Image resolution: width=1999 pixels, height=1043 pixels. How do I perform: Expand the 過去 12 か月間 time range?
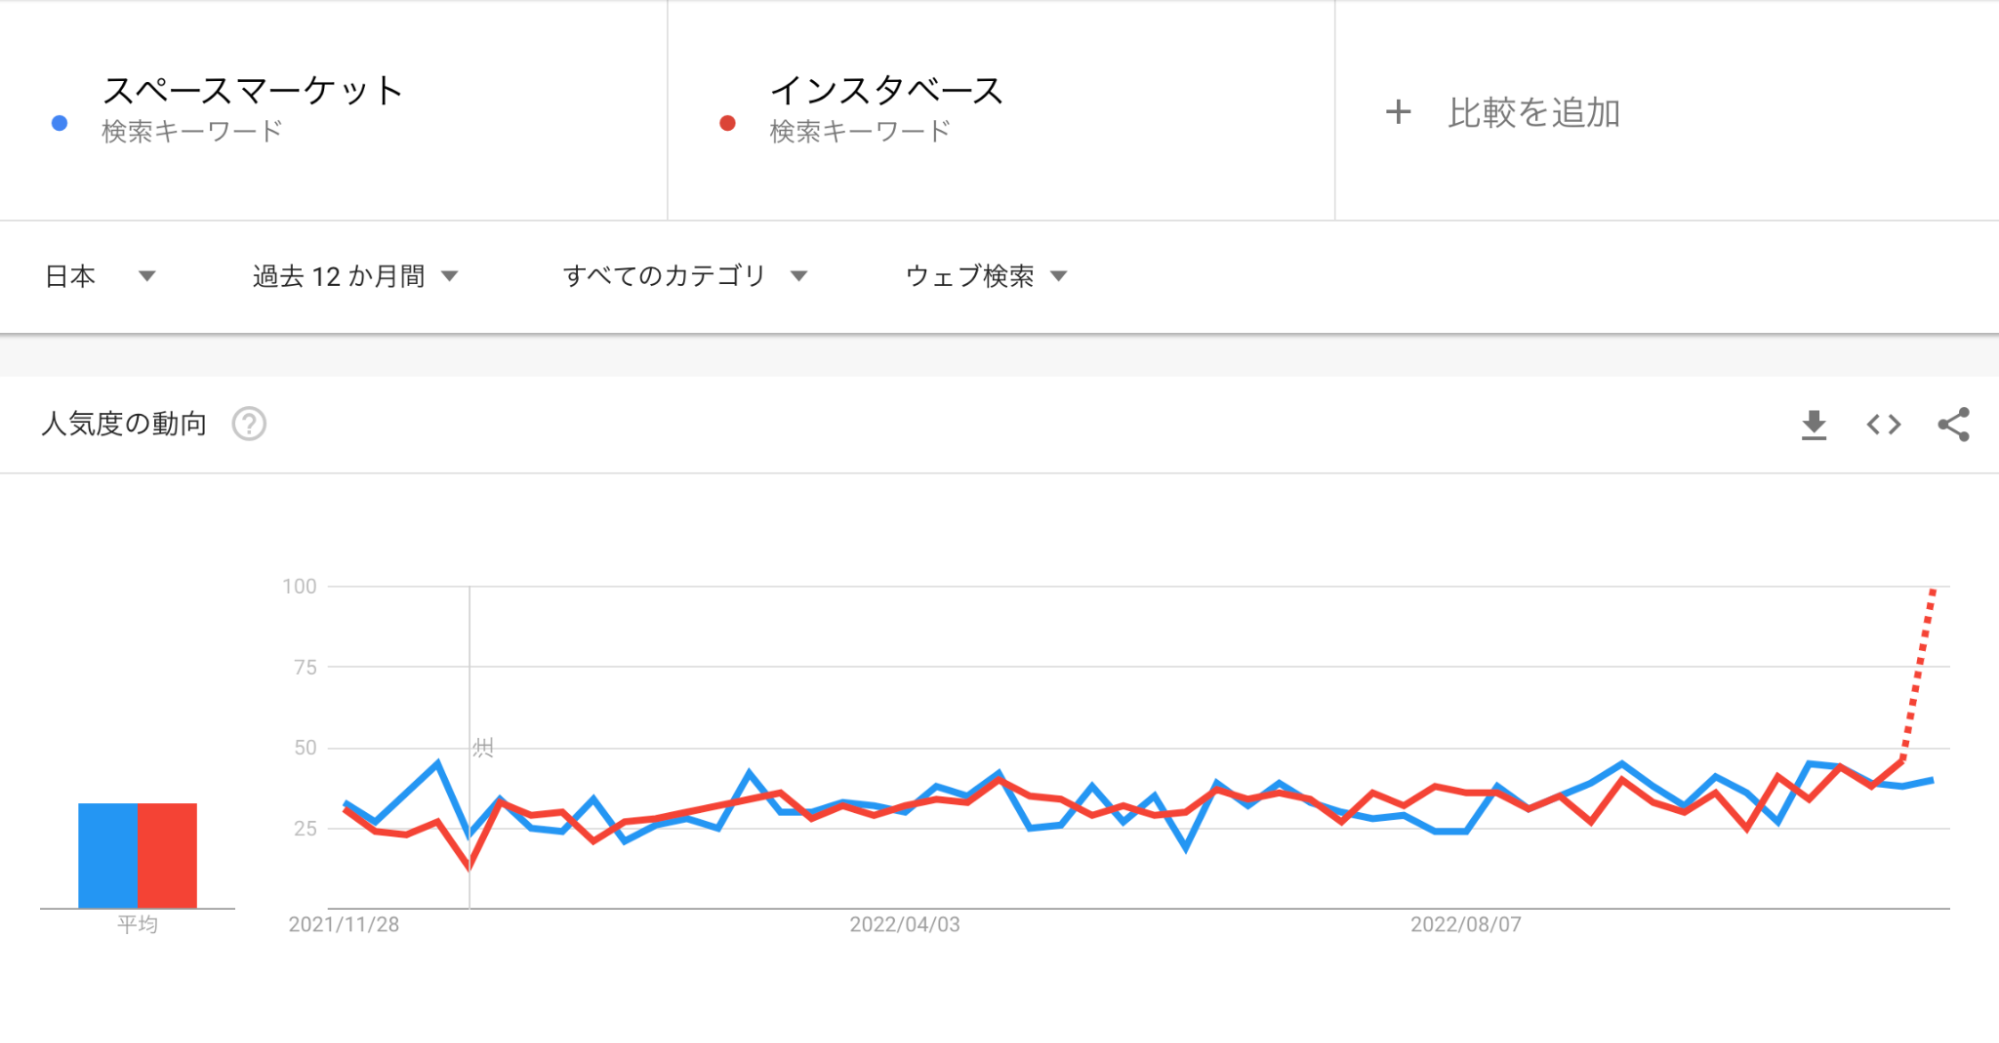click(355, 276)
